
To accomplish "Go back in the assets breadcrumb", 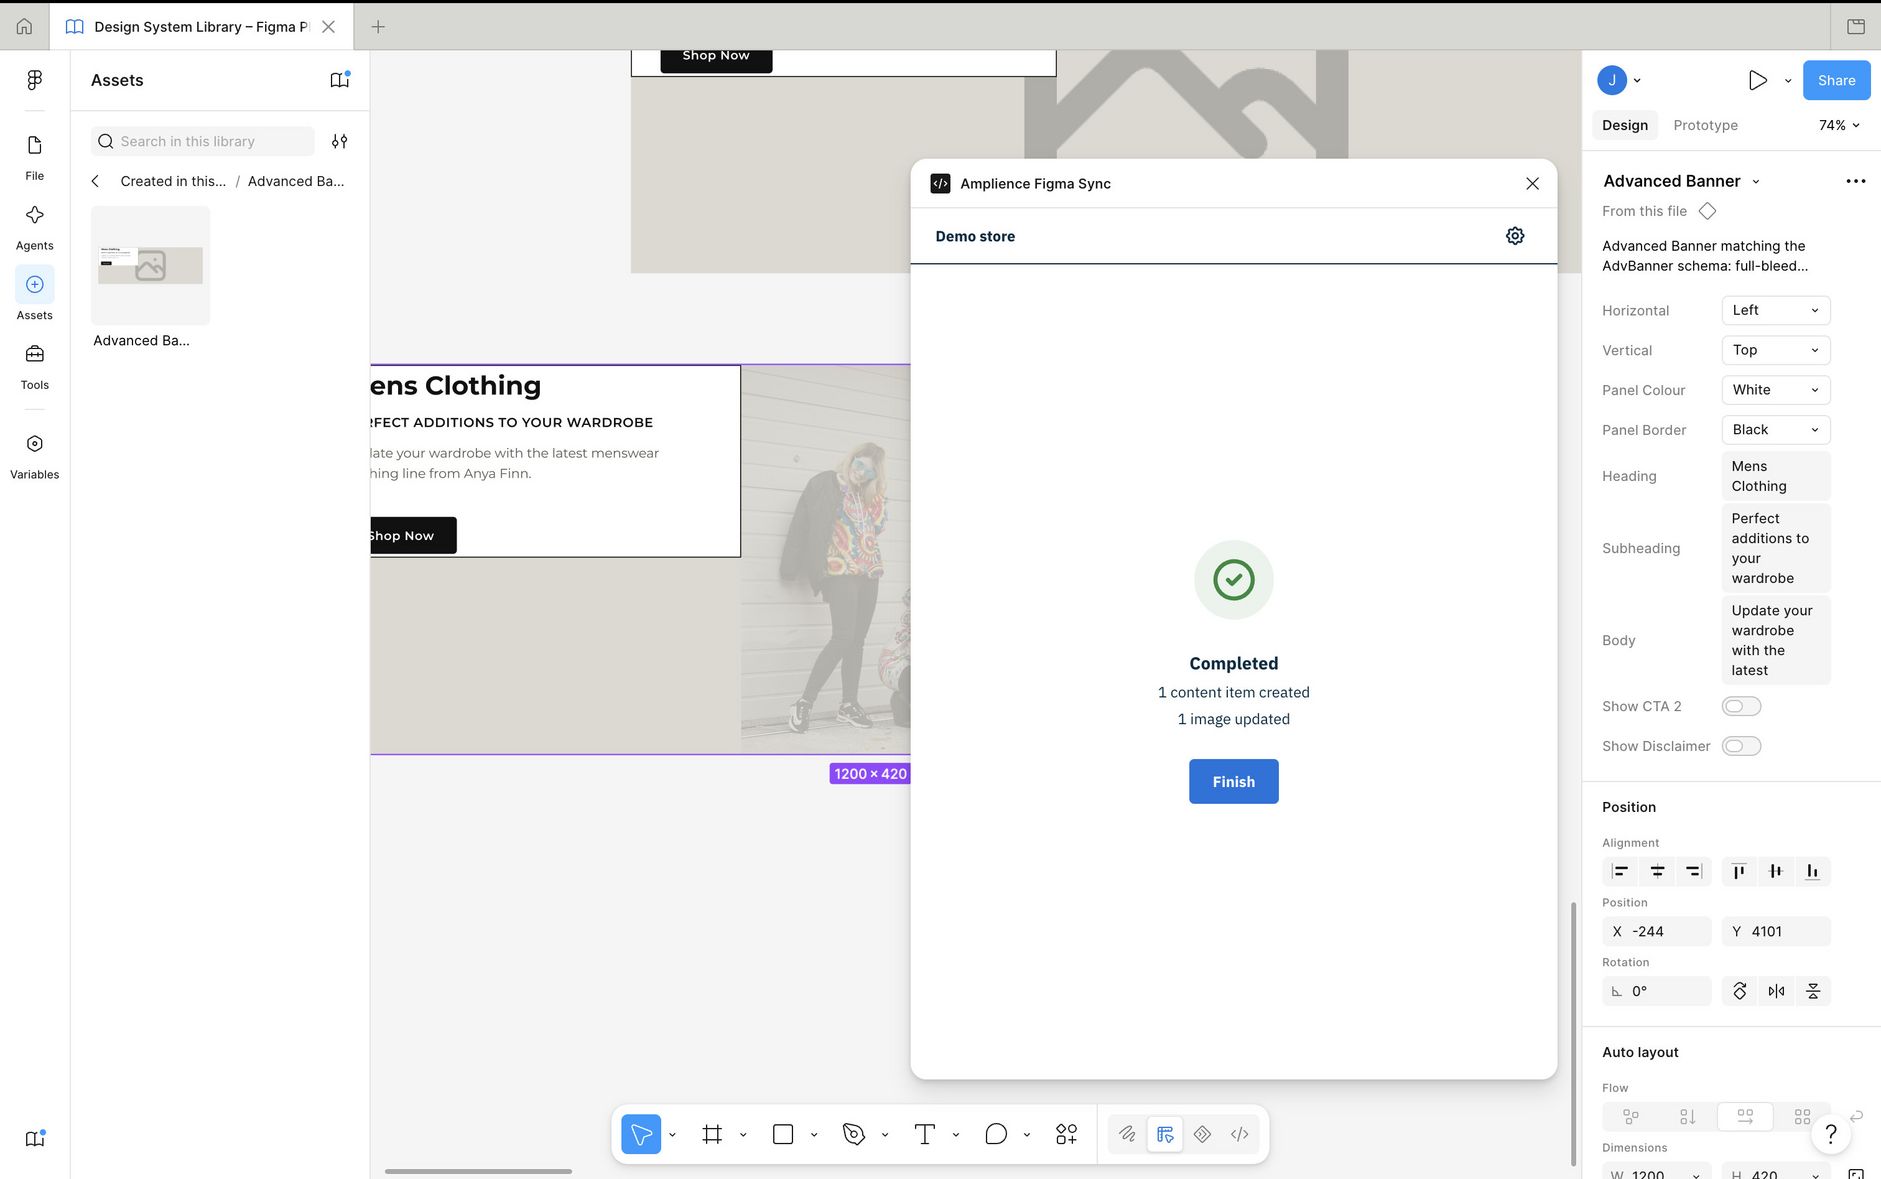I will pos(95,181).
